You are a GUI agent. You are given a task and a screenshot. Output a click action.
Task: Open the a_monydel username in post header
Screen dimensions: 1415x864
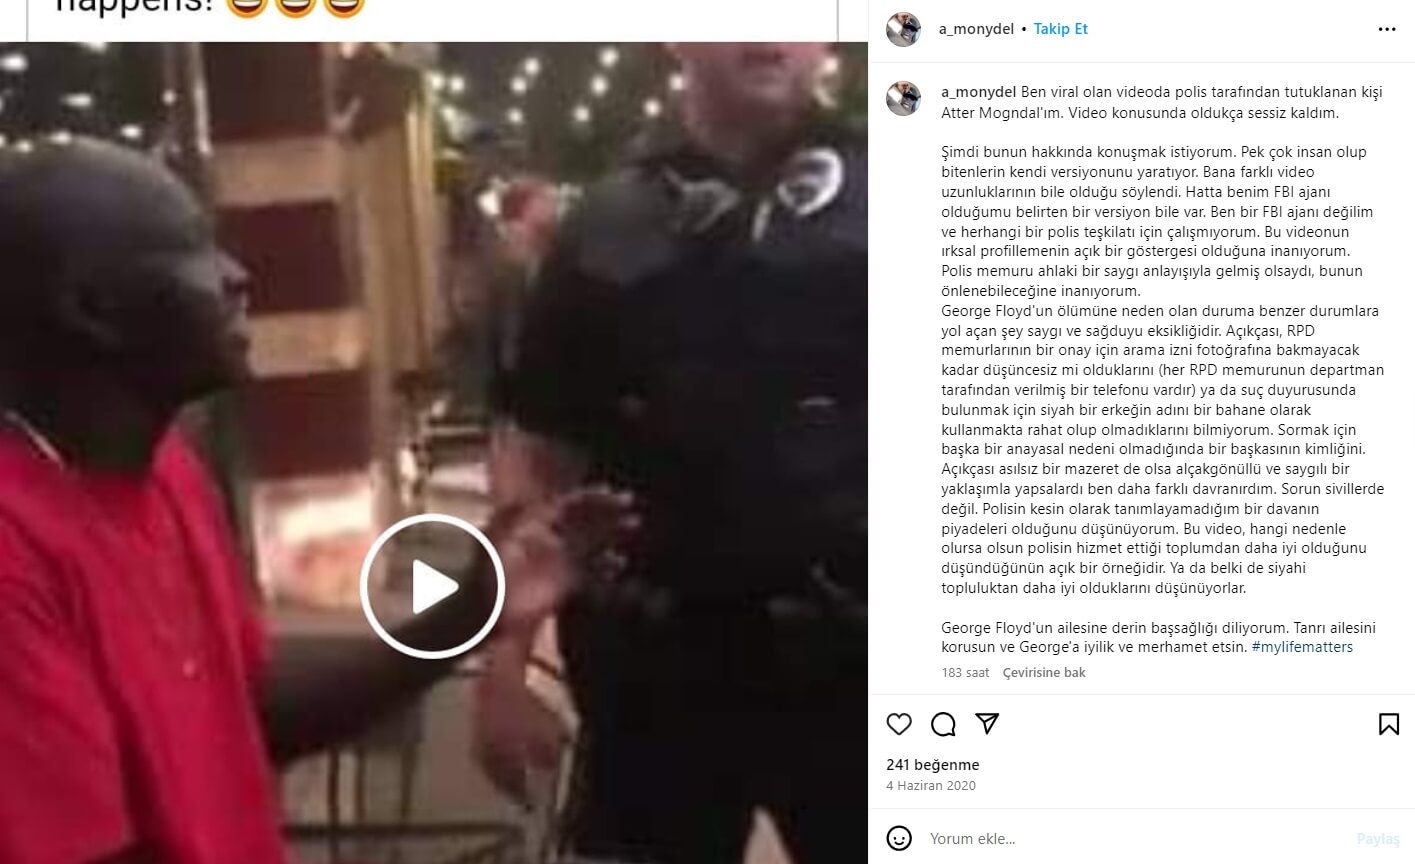click(976, 29)
